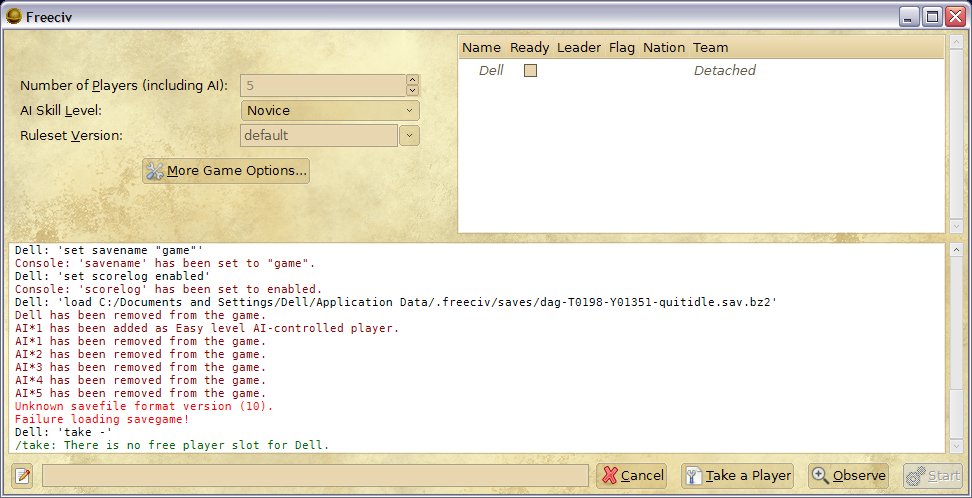Expand the AI Skill Level dropdown
Screen dimensions: 972x498
[330, 111]
